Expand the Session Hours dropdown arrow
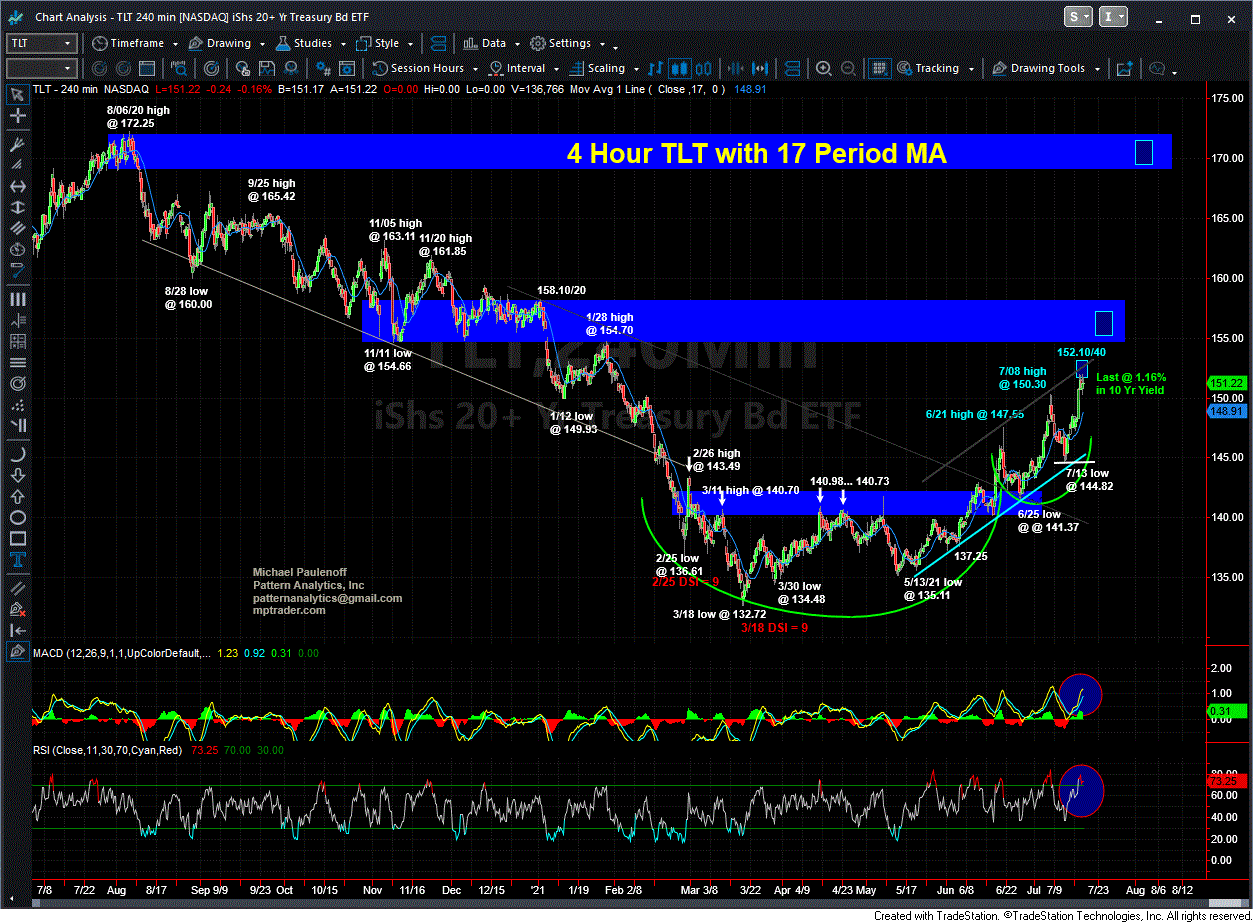The image size is (1253, 922). pyautogui.click(x=475, y=69)
